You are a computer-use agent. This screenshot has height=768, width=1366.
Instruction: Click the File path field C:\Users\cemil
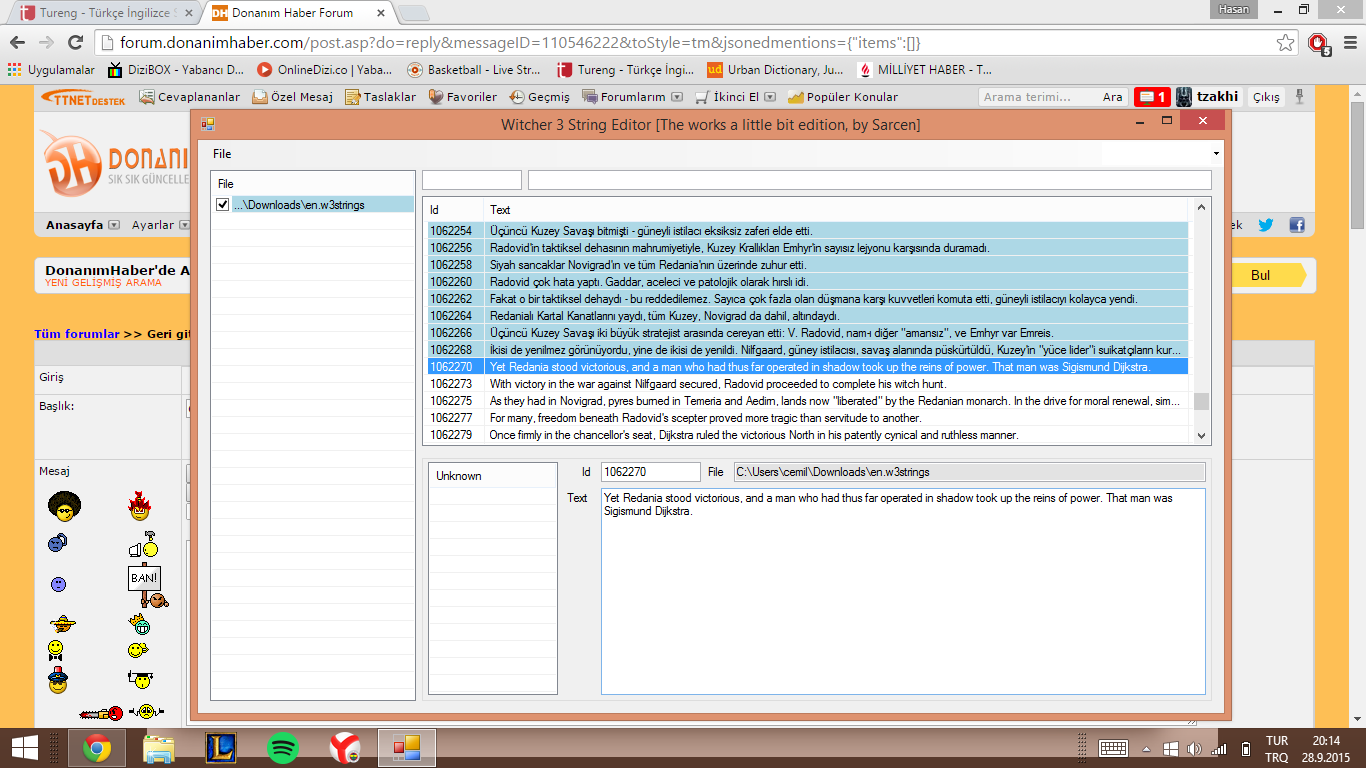coord(969,472)
